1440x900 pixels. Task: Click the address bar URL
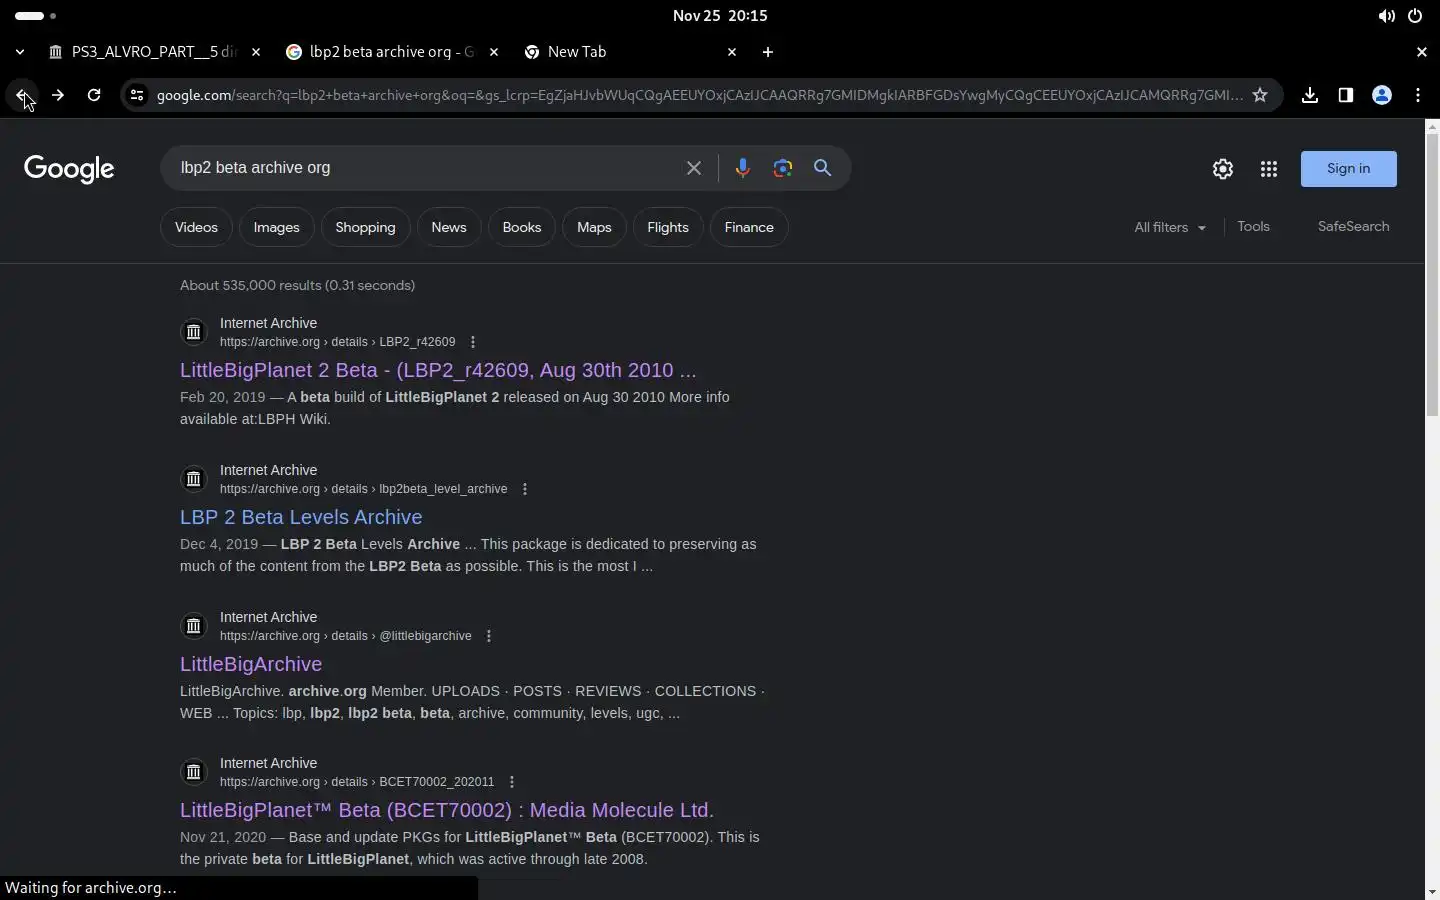point(700,95)
